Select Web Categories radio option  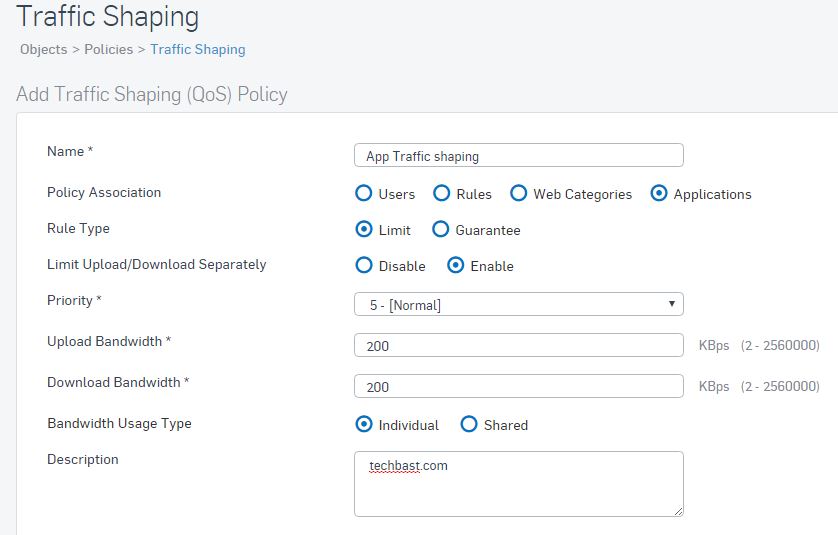click(518, 193)
